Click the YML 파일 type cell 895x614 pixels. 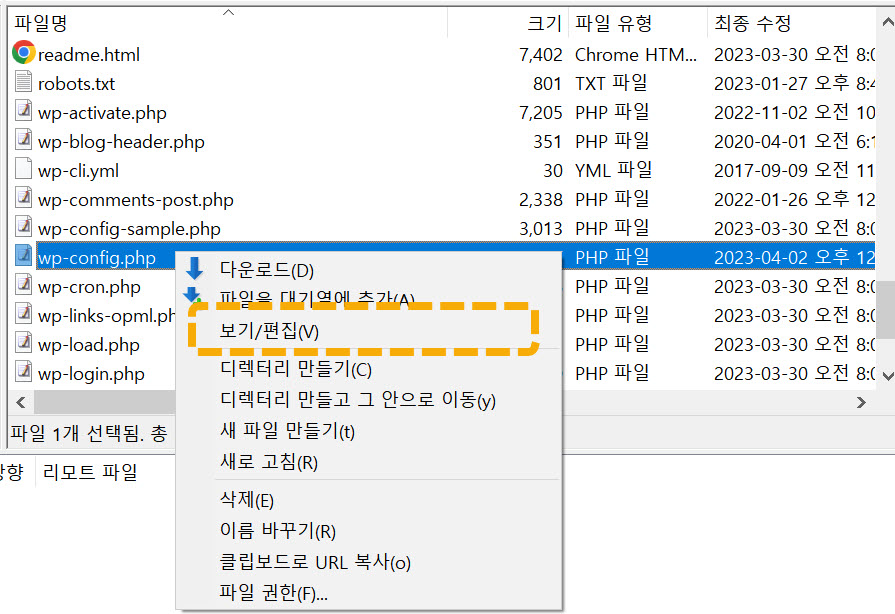(x=614, y=170)
